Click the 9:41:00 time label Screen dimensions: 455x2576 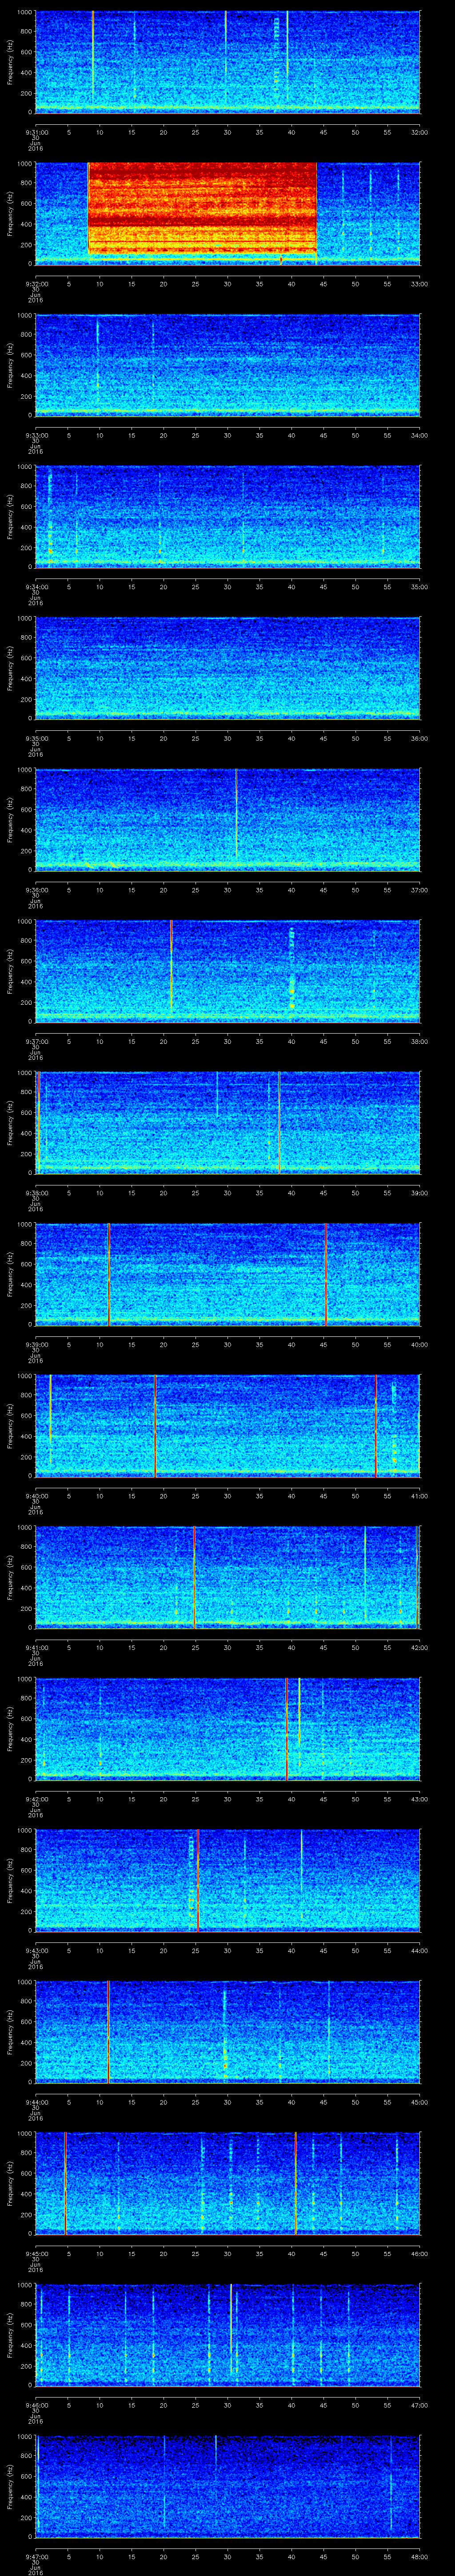tap(36, 1647)
